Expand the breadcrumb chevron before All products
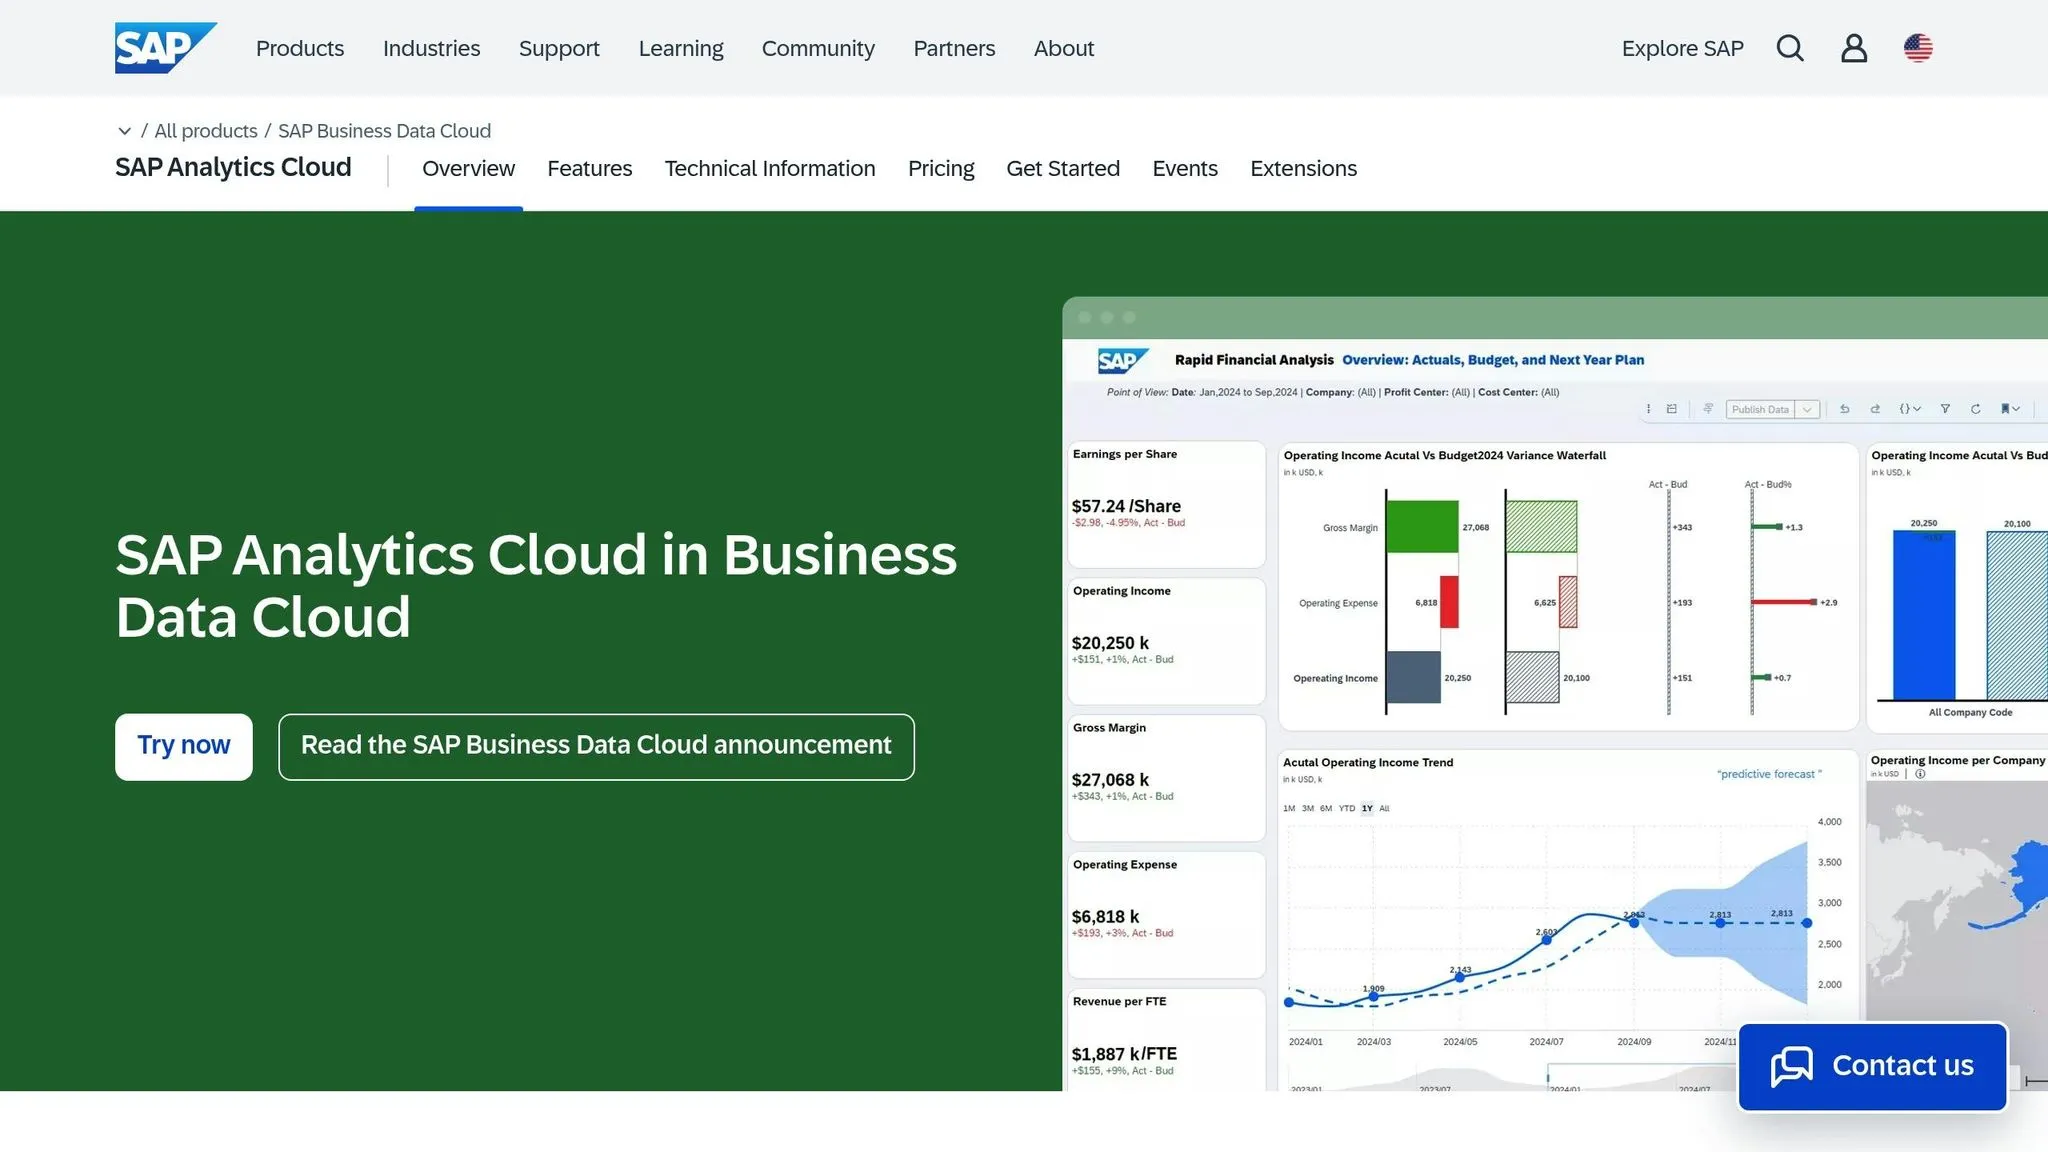The image size is (2048, 1152). [x=125, y=131]
